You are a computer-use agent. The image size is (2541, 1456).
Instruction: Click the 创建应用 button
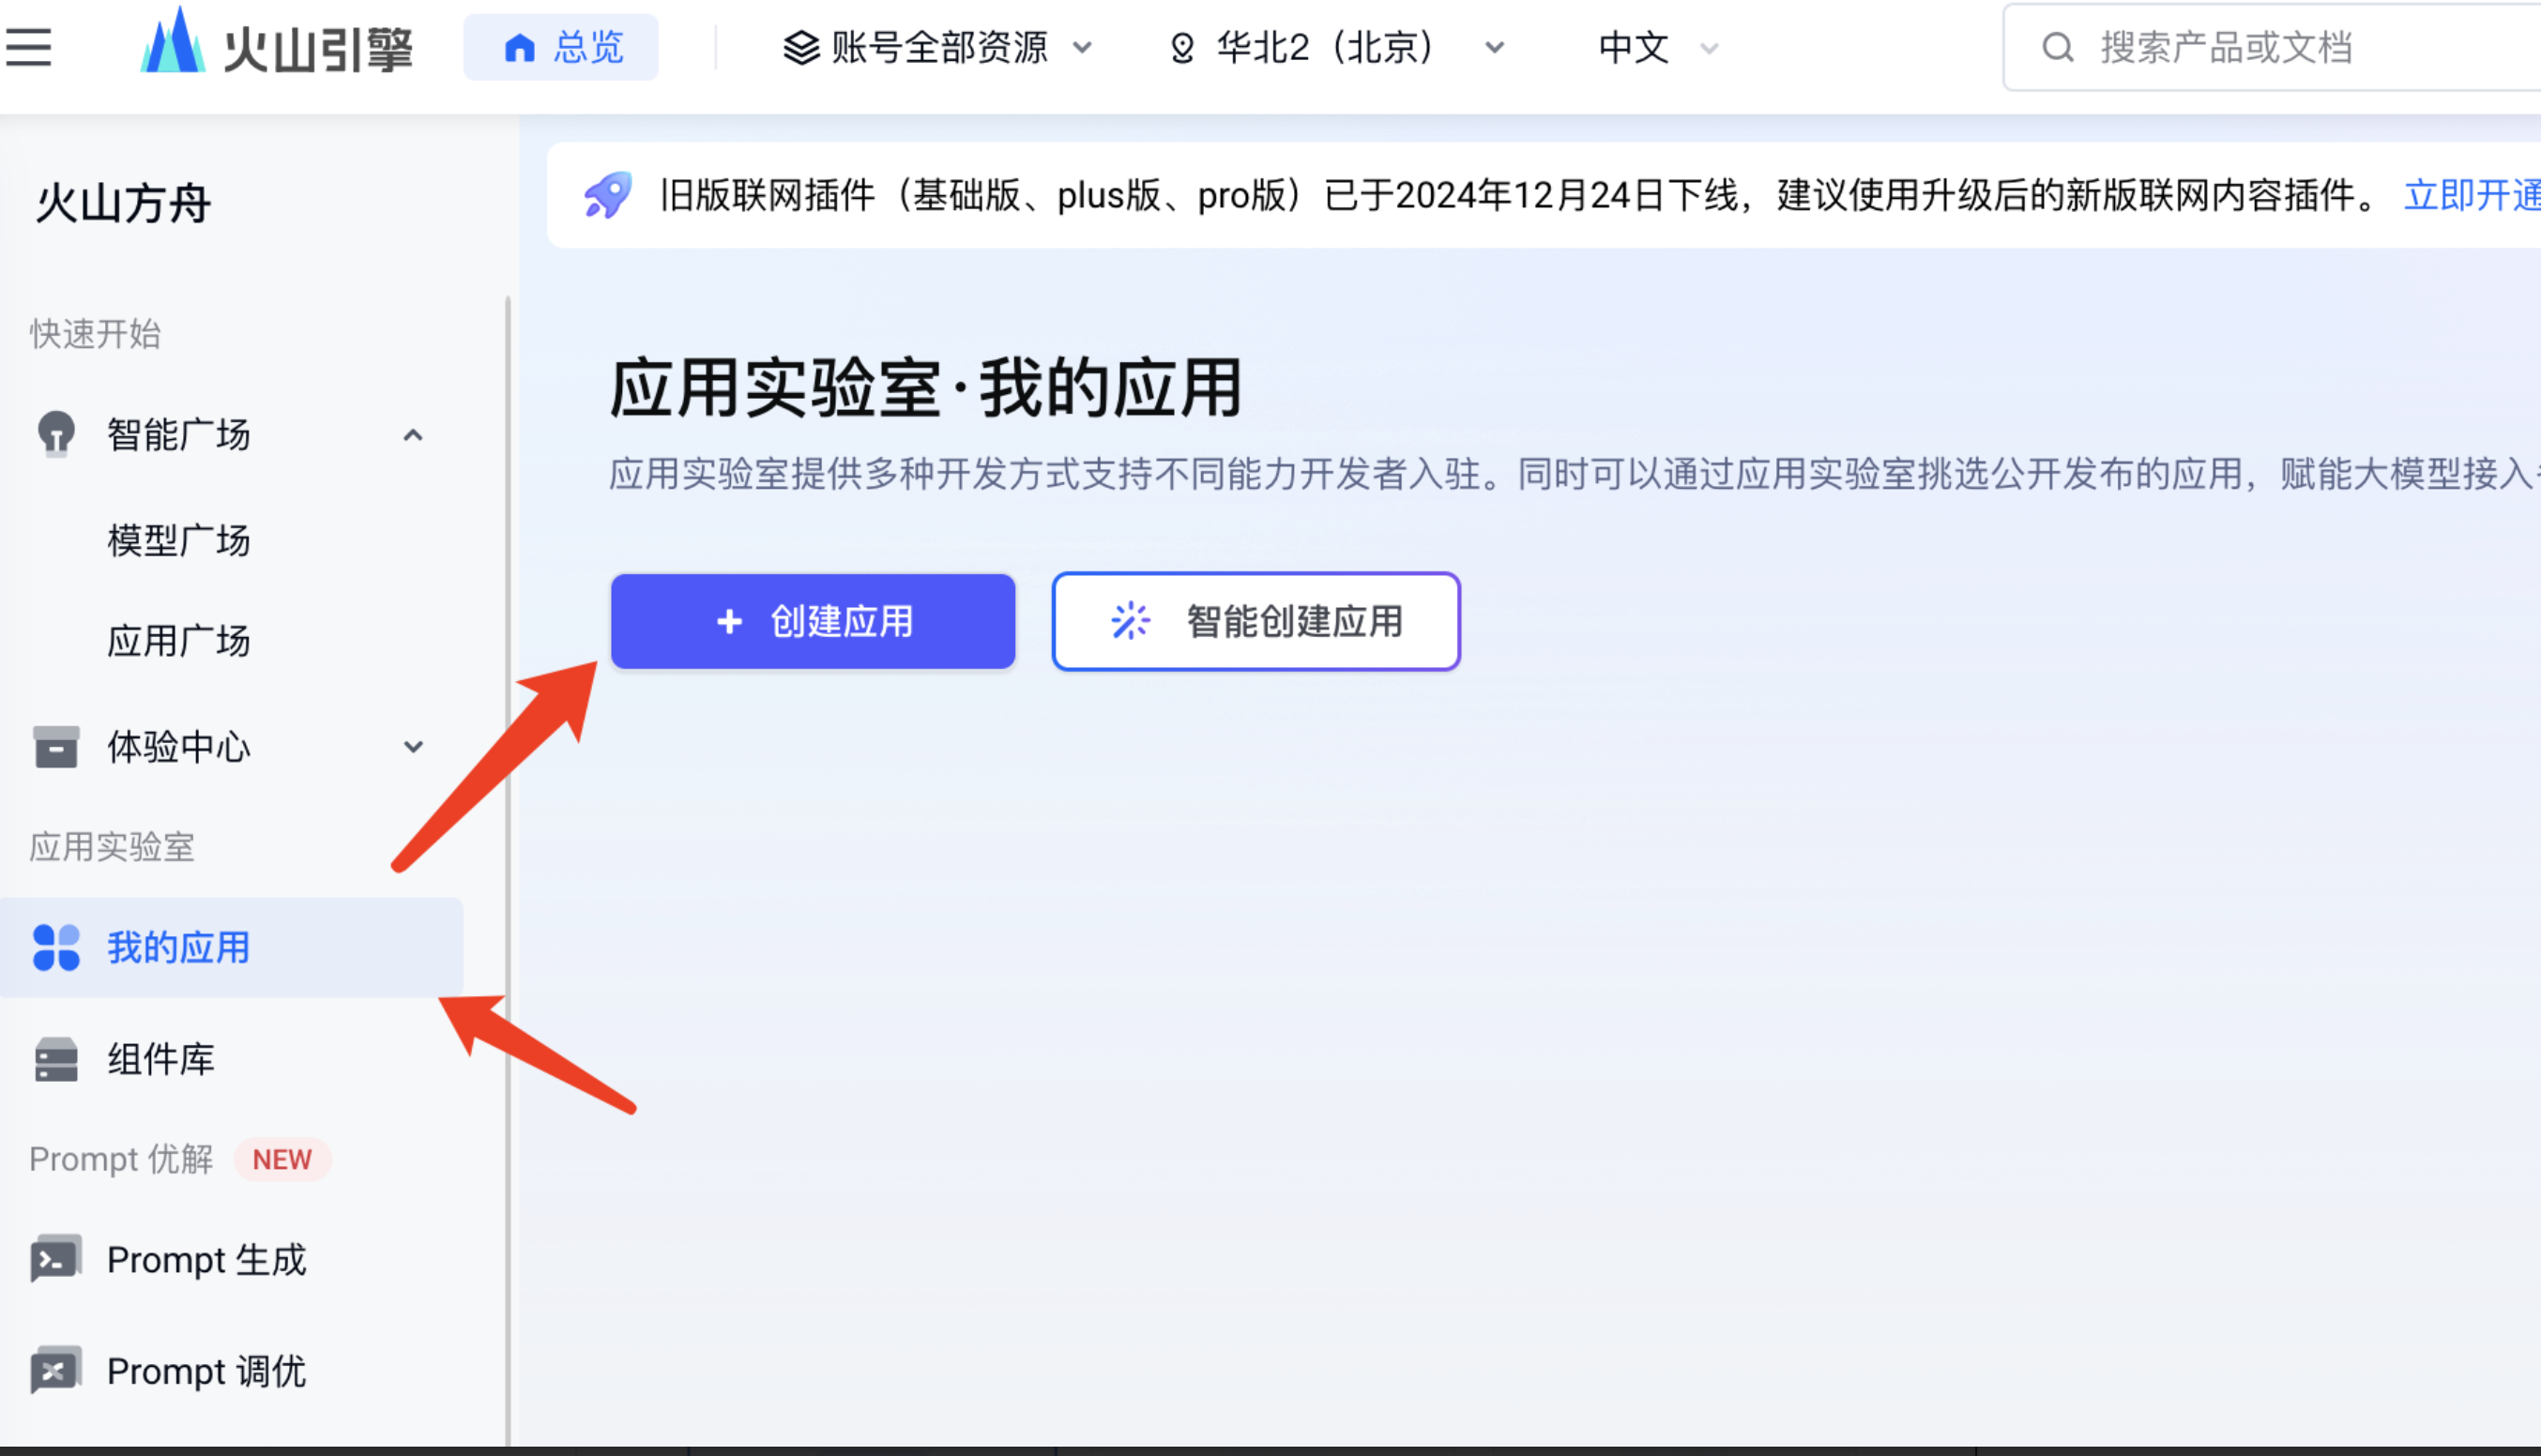[813, 621]
